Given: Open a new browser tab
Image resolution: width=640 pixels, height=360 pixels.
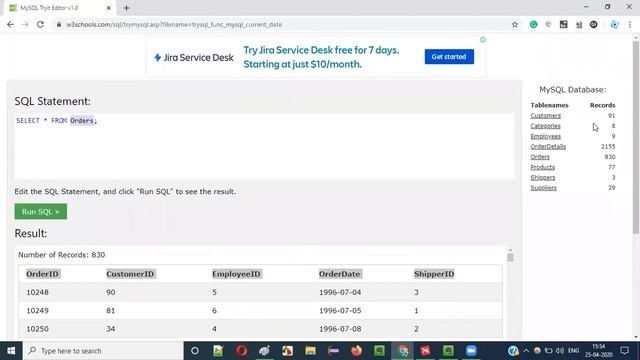Looking at the screenshot, I should click(x=126, y=8).
